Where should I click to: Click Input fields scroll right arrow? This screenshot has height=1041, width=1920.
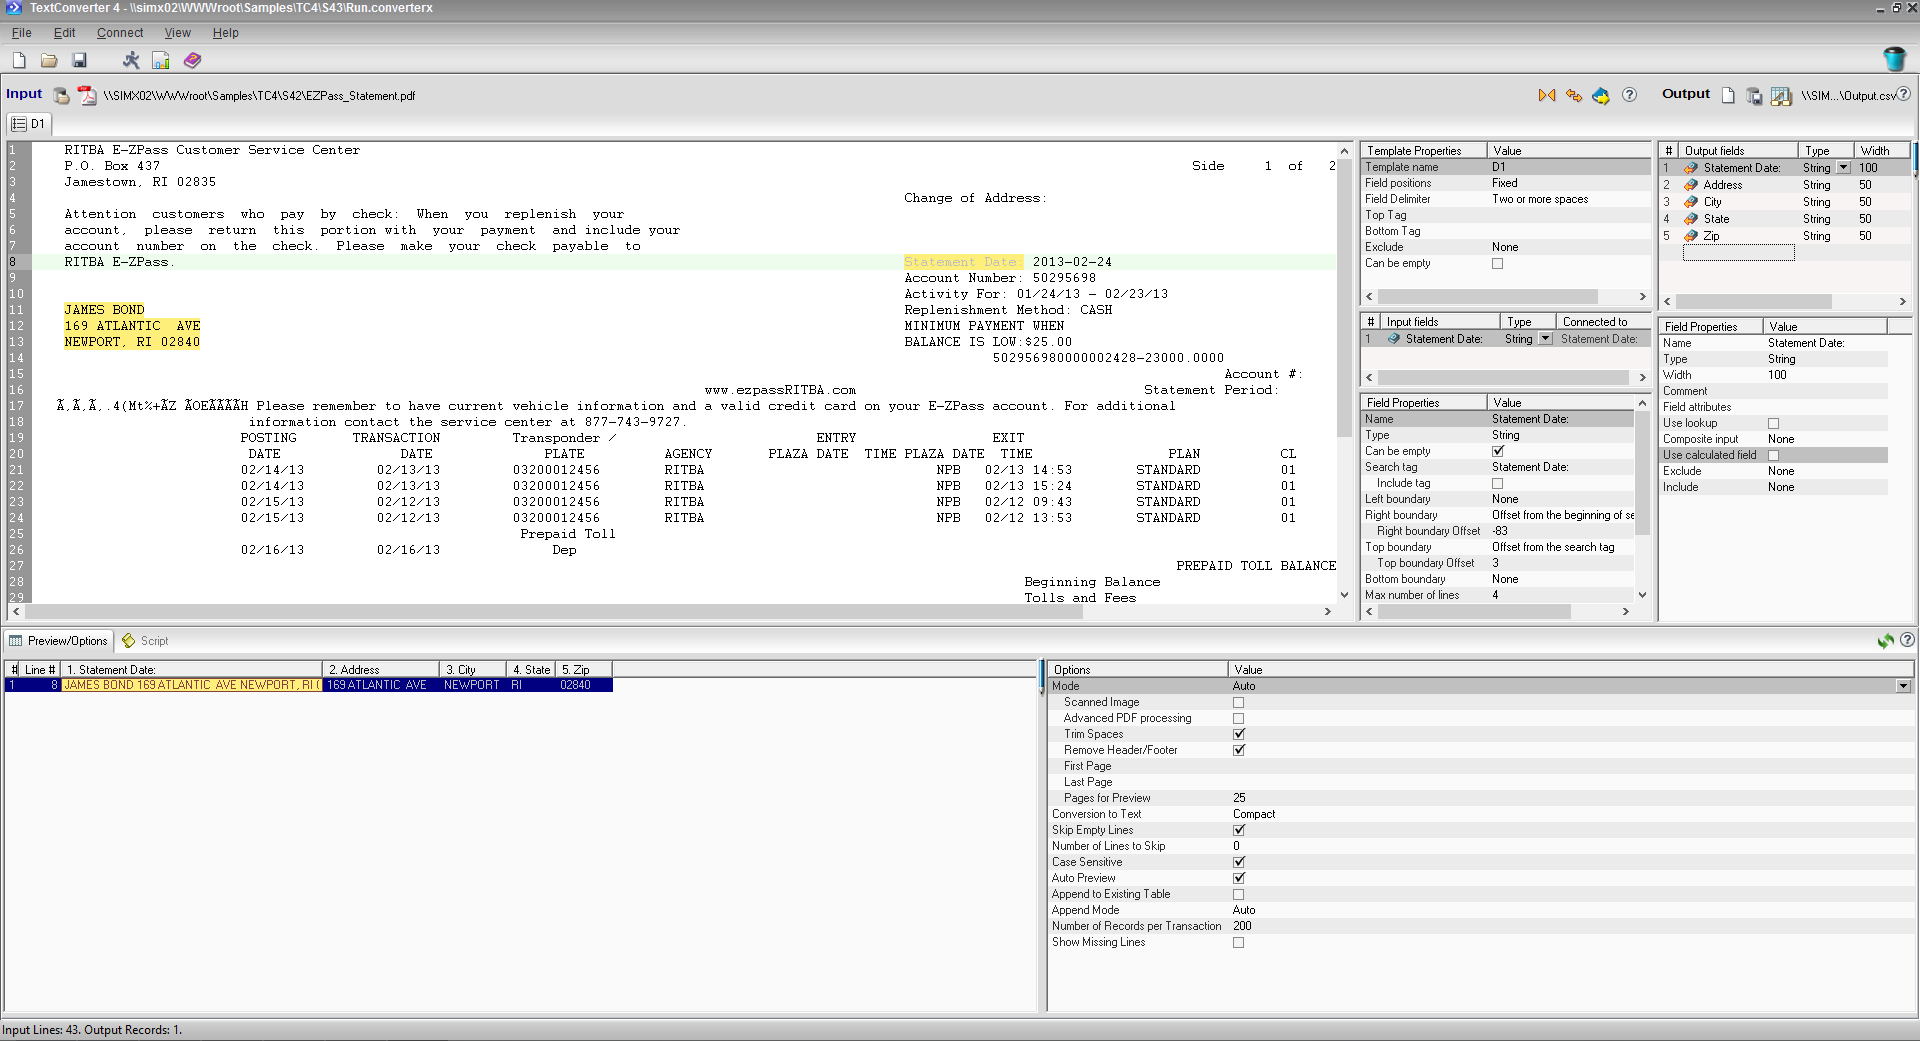1642,378
